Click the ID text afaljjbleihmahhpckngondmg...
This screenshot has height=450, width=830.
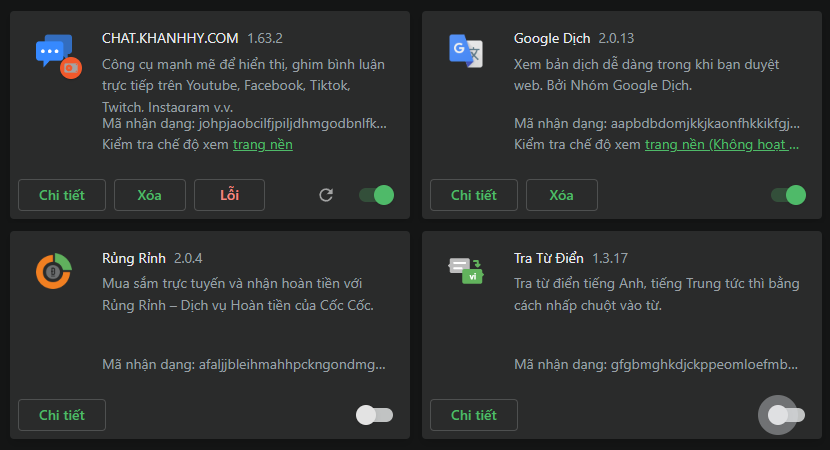292,364
